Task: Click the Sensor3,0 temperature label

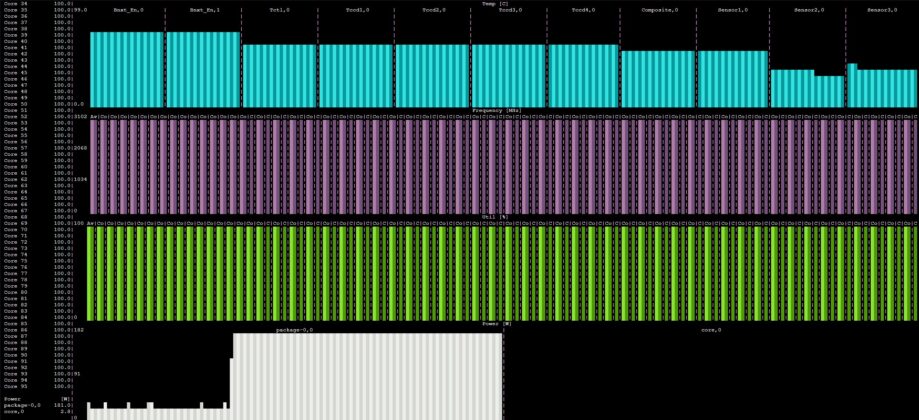Action: click(882, 10)
